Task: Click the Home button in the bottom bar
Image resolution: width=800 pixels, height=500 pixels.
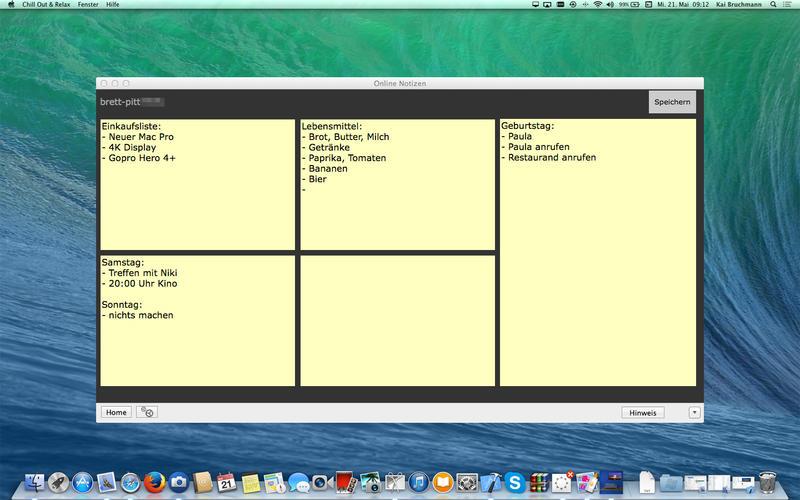Action: click(116, 412)
